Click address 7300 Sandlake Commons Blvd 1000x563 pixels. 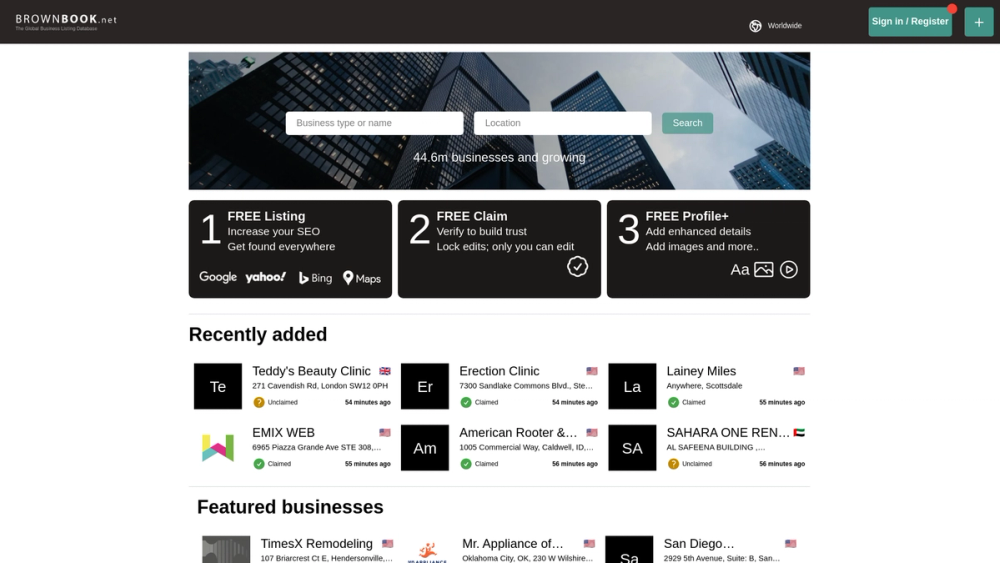point(526,386)
